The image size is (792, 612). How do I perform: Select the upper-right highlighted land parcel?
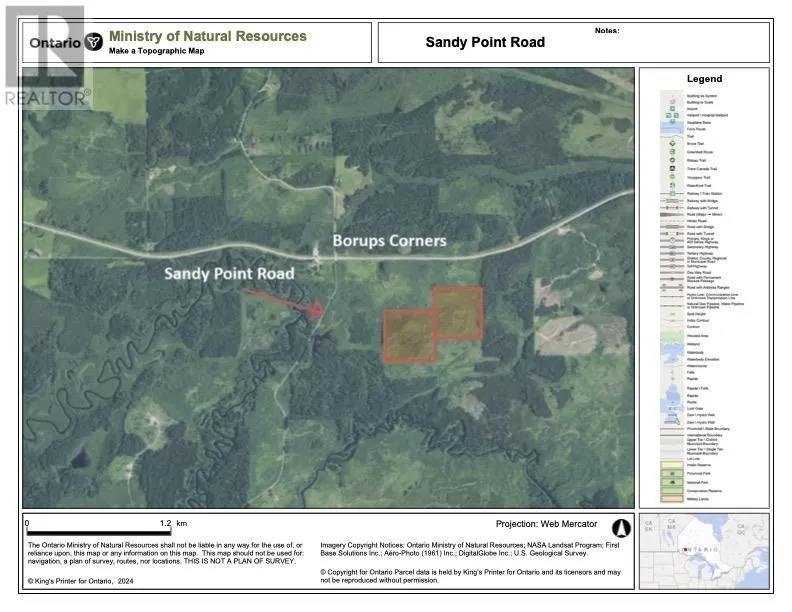458,312
